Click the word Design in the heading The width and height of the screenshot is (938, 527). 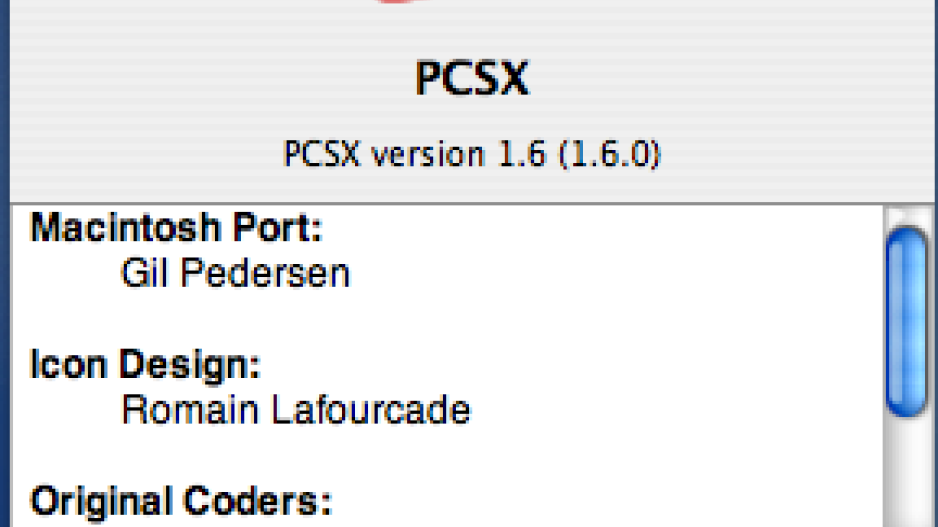pyautogui.click(x=190, y=364)
